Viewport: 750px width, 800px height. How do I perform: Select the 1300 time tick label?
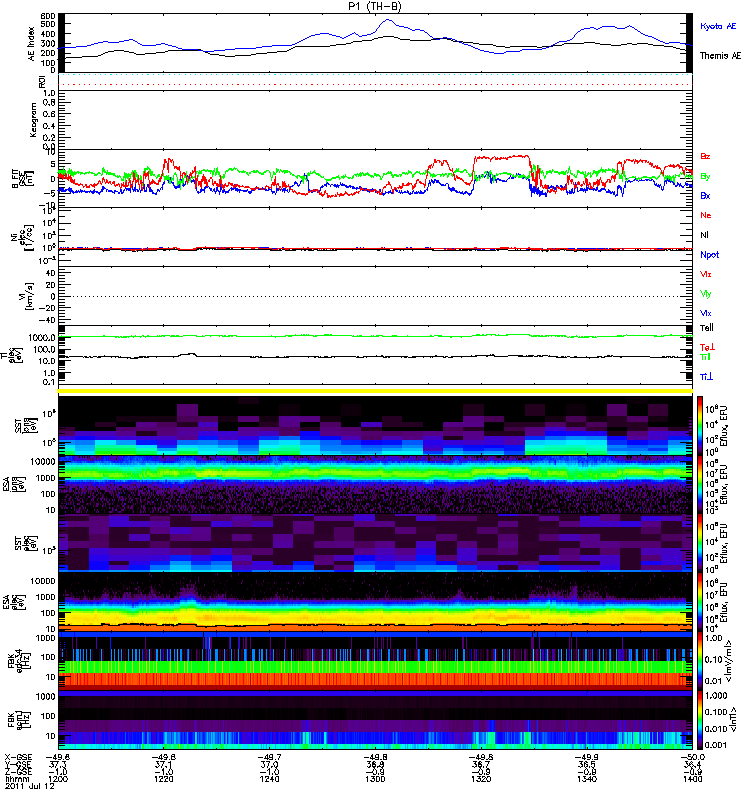tap(375, 779)
